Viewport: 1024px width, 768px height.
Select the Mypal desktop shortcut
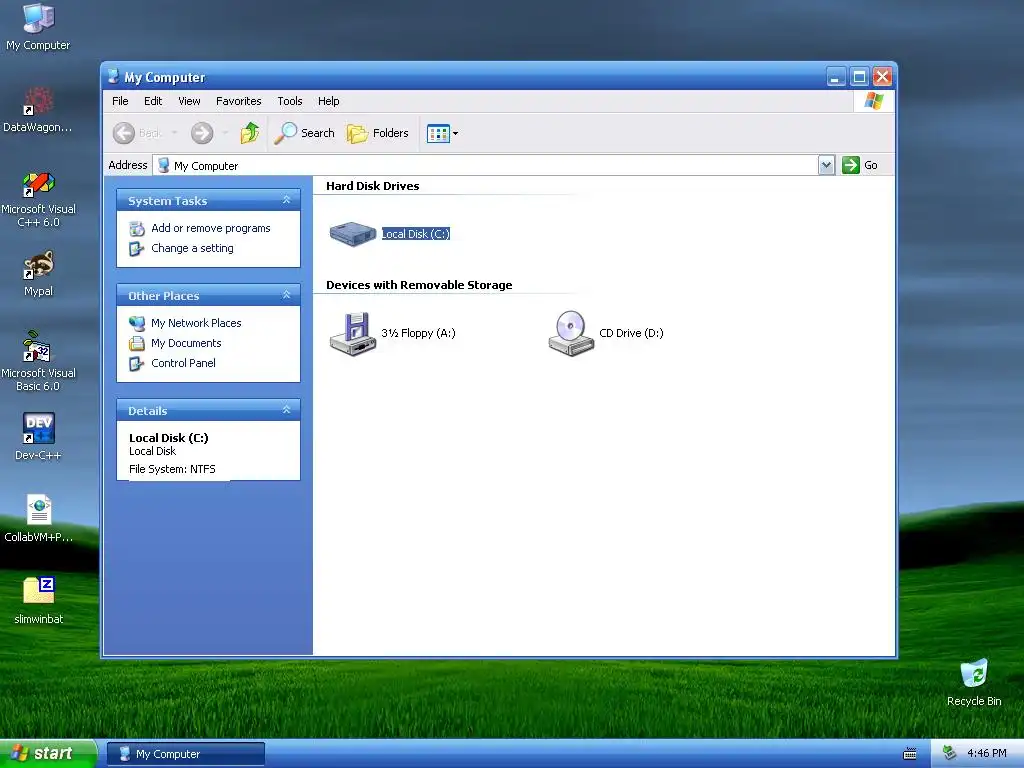38,274
